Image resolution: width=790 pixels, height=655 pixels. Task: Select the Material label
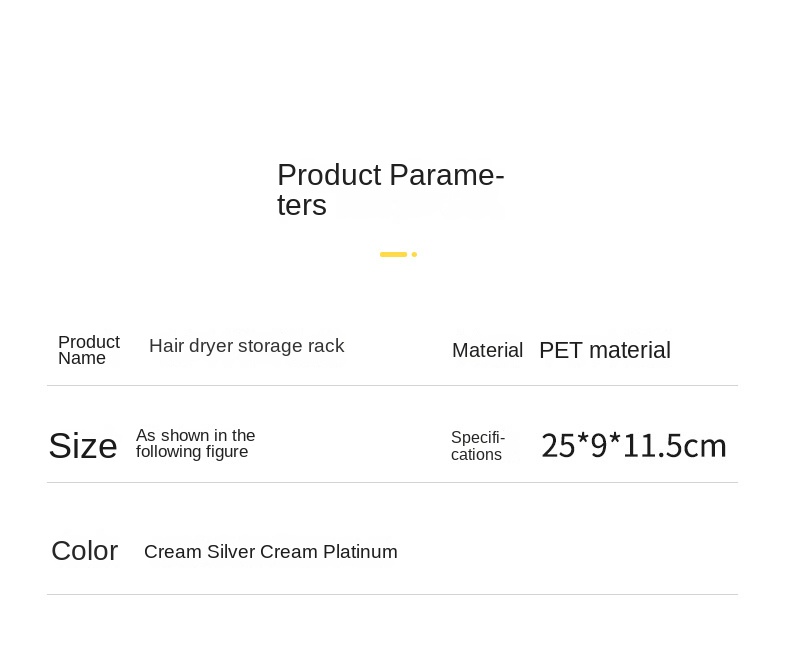pos(487,350)
